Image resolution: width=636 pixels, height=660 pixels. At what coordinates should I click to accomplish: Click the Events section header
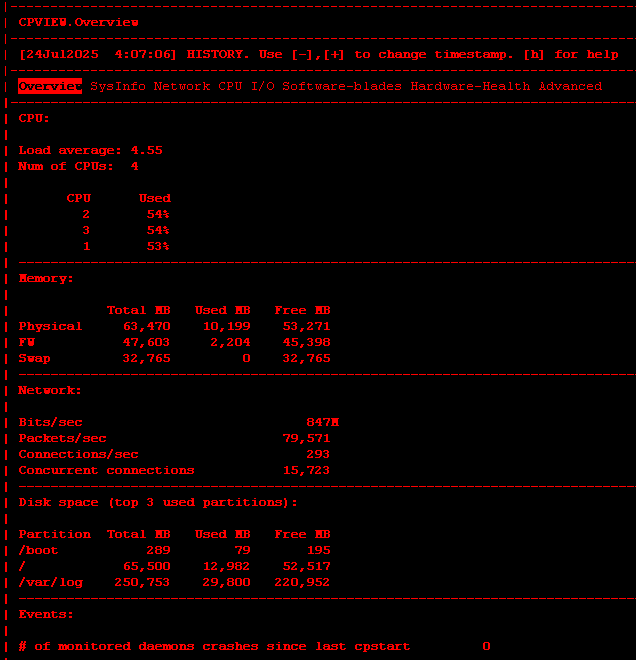tap(46, 614)
